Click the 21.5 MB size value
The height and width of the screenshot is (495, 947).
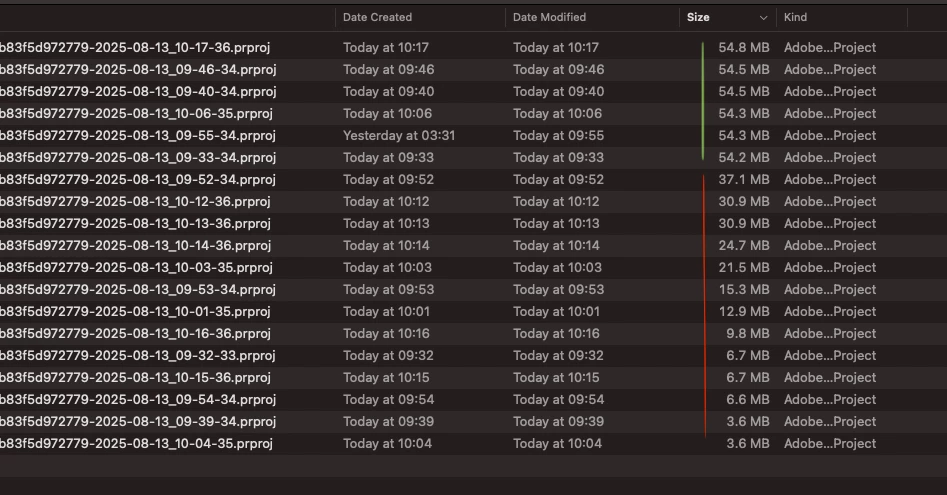click(744, 267)
